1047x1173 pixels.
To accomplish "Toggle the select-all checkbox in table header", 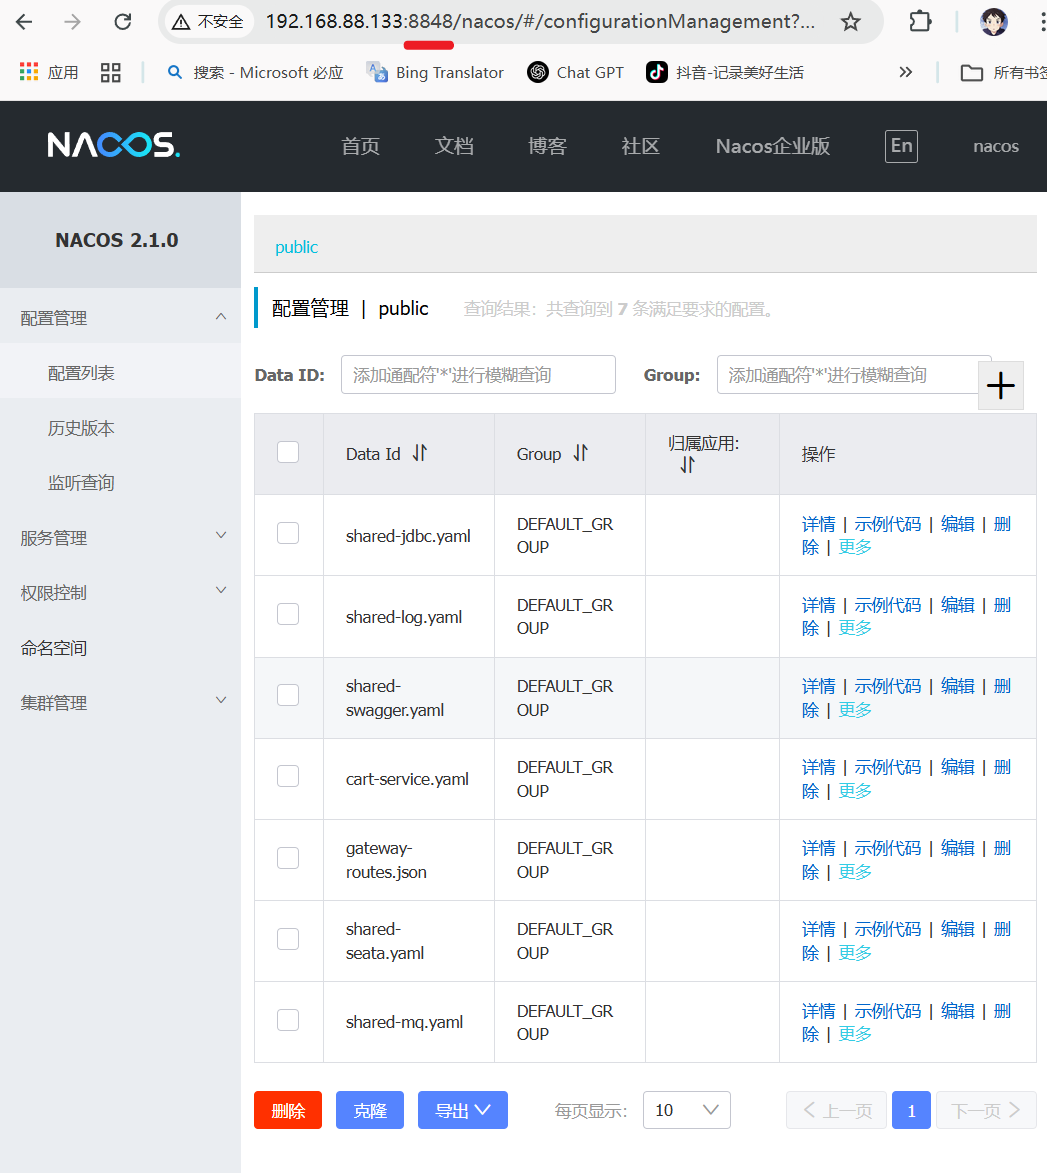I will 288,452.
